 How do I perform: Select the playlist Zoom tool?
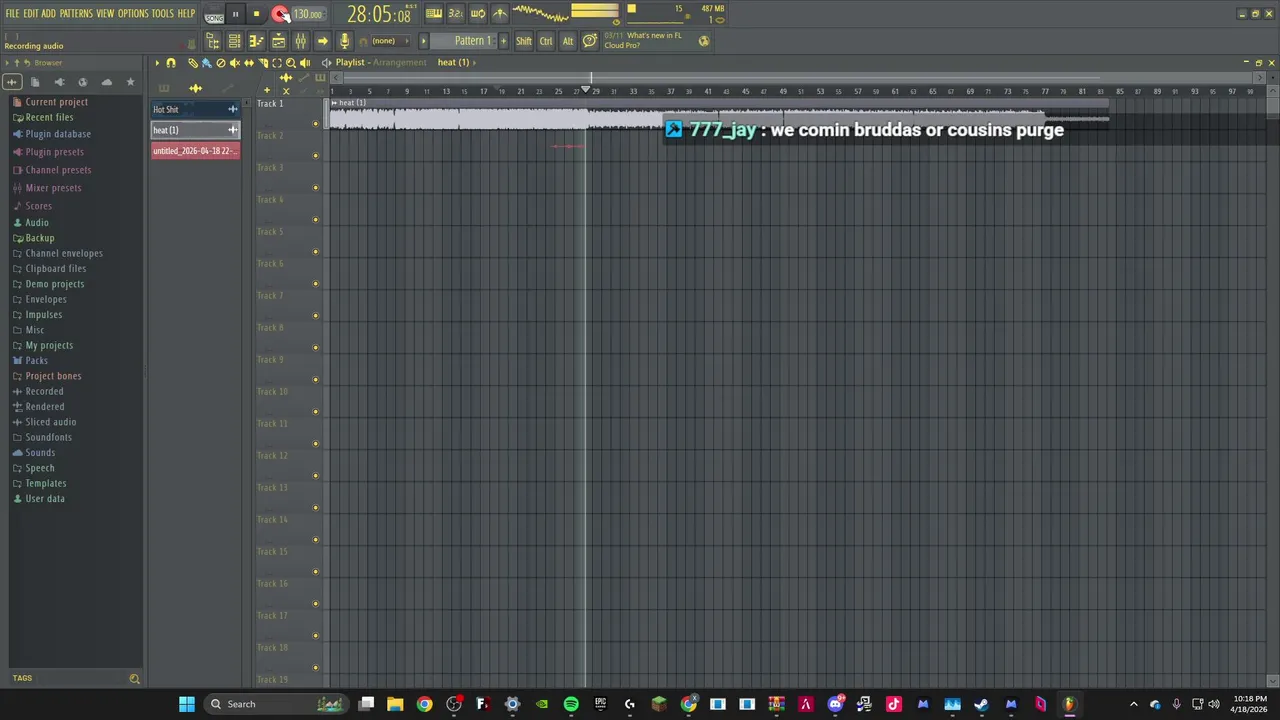291,62
